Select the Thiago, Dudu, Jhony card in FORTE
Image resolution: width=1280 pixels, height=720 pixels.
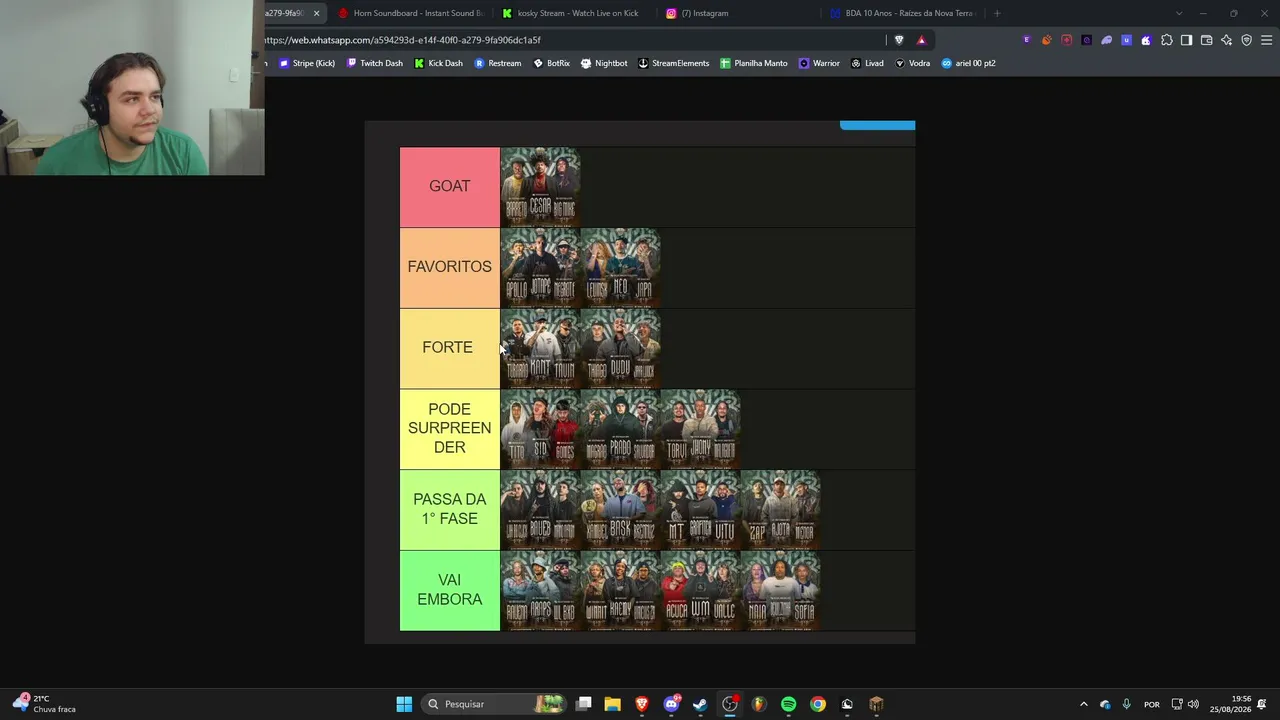pyautogui.click(x=620, y=348)
